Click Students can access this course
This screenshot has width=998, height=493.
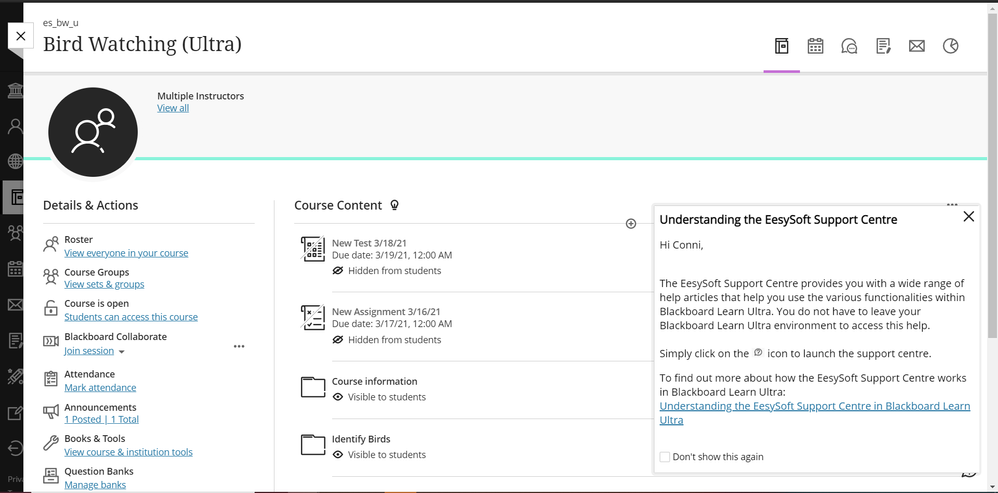click(131, 317)
